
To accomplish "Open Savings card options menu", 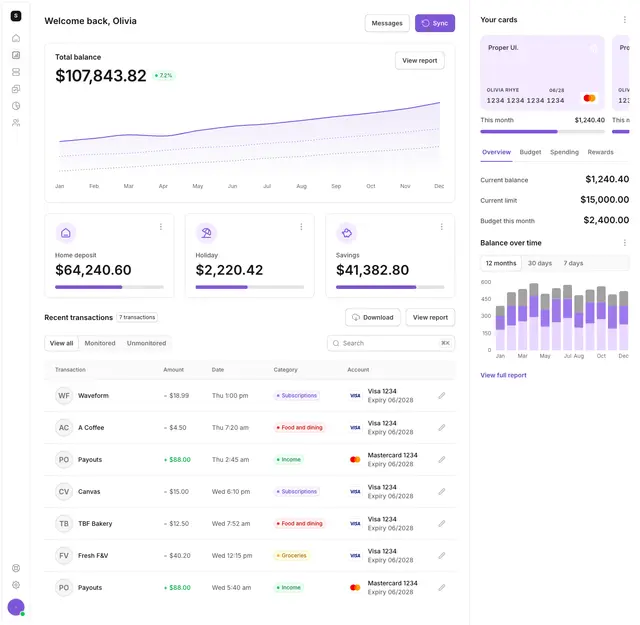I will tap(442, 227).
